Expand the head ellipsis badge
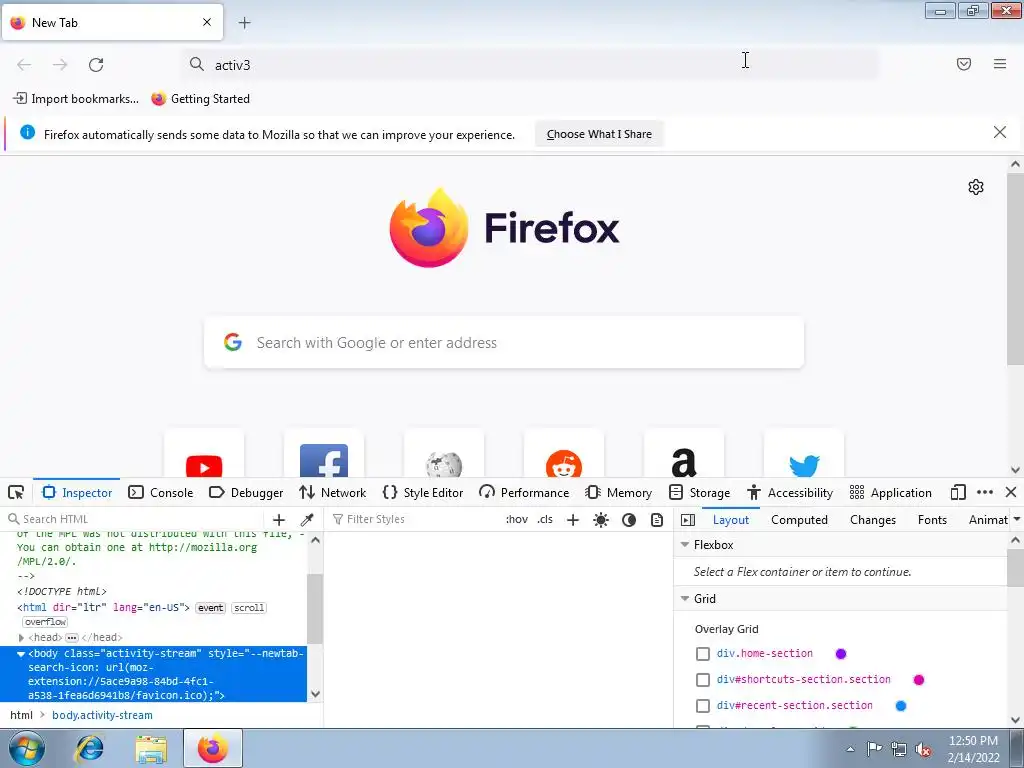Screen dimensions: 1024x768 pyautogui.click(x=72, y=637)
